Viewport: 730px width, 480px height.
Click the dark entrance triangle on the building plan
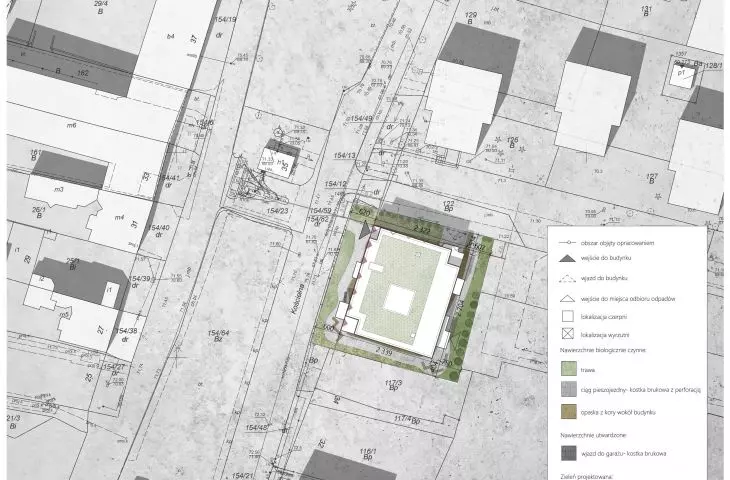pyautogui.click(x=365, y=230)
